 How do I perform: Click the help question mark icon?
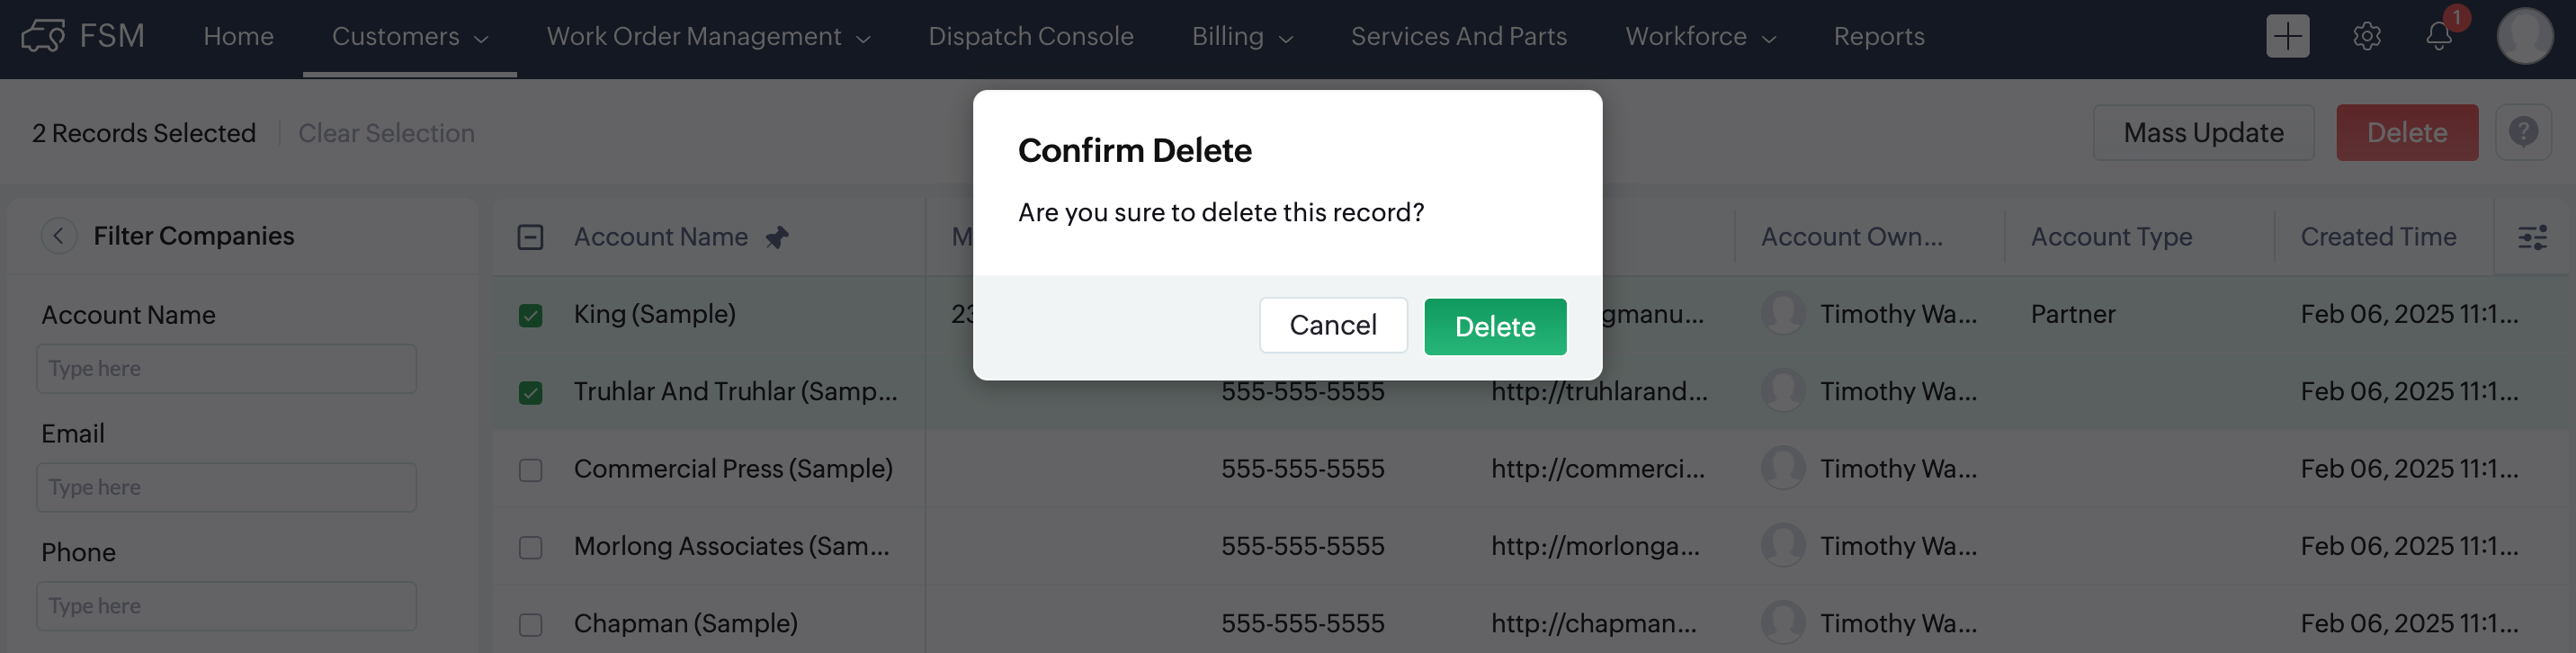[x=2522, y=132]
